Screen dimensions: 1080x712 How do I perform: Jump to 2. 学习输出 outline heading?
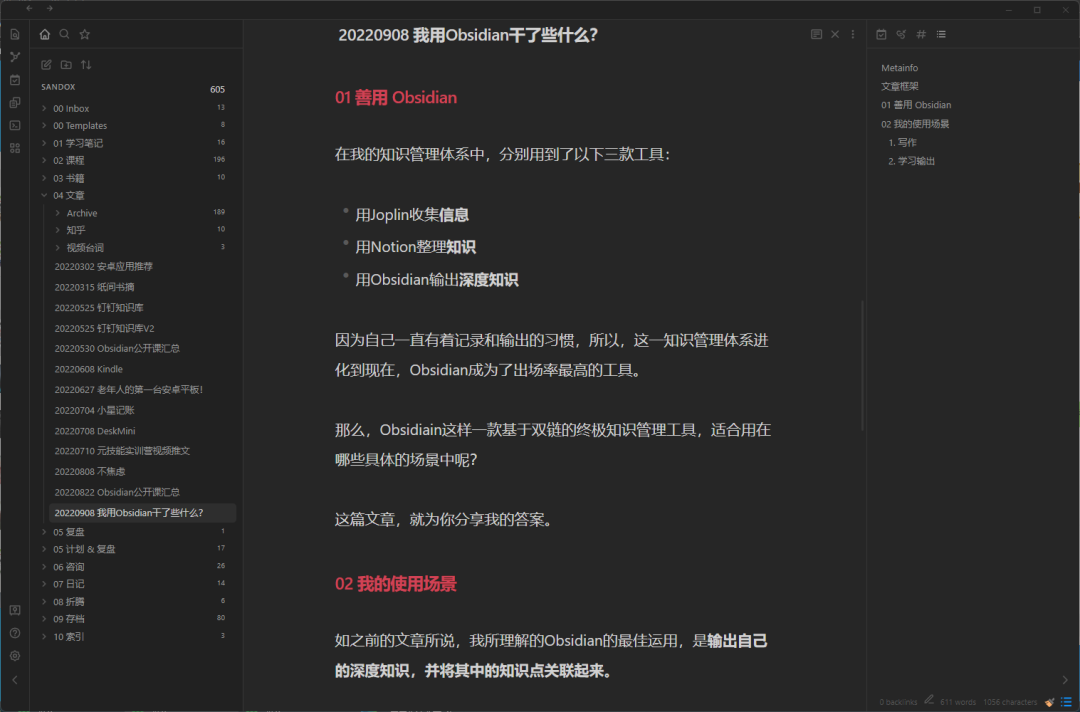pyautogui.click(x=911, y=161)
